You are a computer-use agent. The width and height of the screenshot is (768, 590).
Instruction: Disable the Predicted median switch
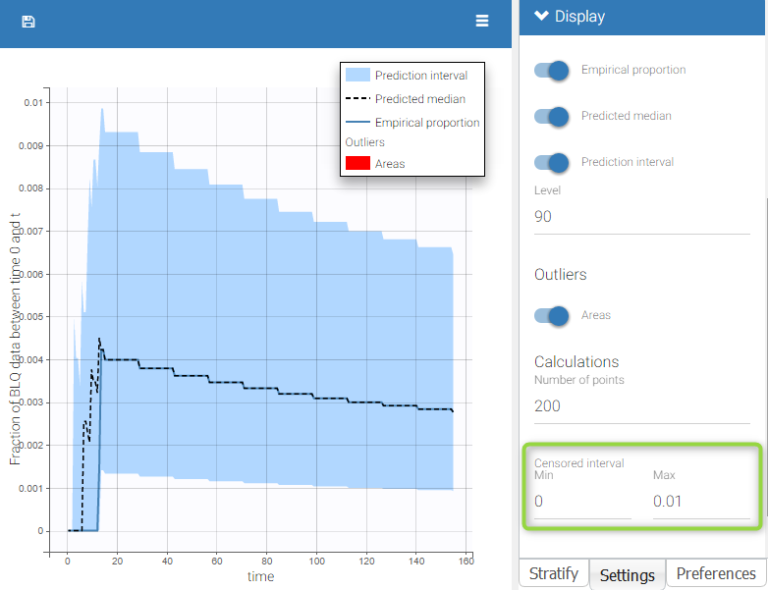coord(552,116)
